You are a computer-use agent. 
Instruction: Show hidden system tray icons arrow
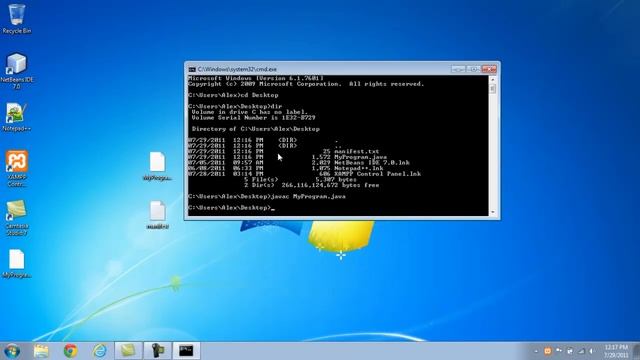click(x=536, y=351)
